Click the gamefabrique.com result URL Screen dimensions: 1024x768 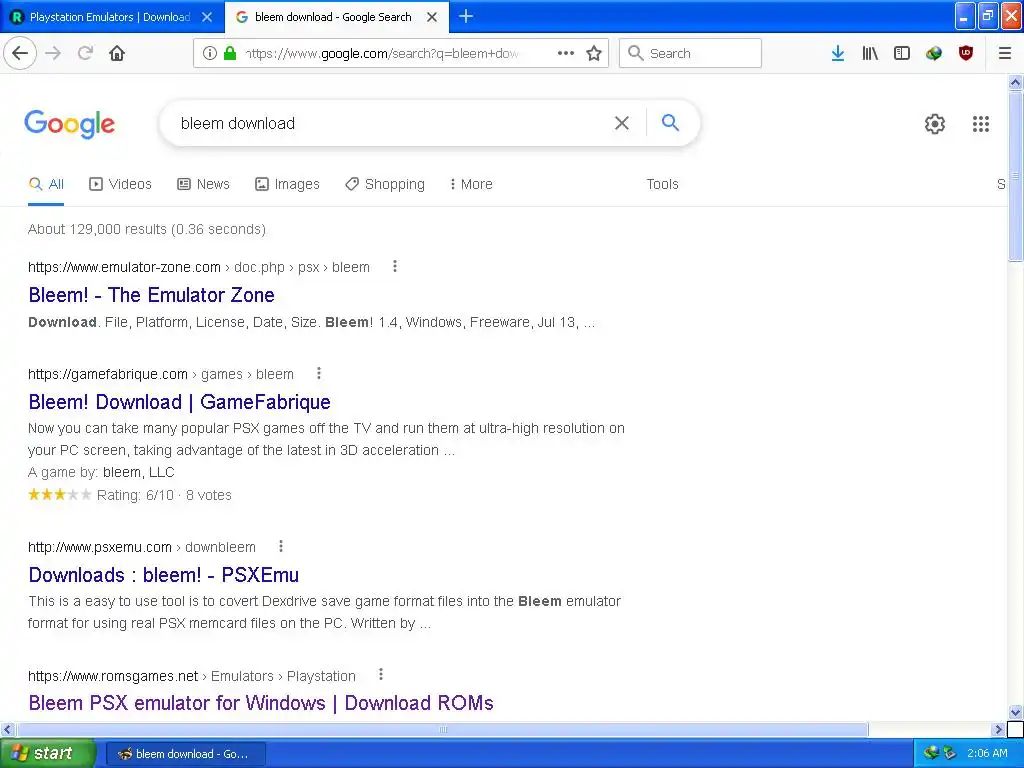161,374
